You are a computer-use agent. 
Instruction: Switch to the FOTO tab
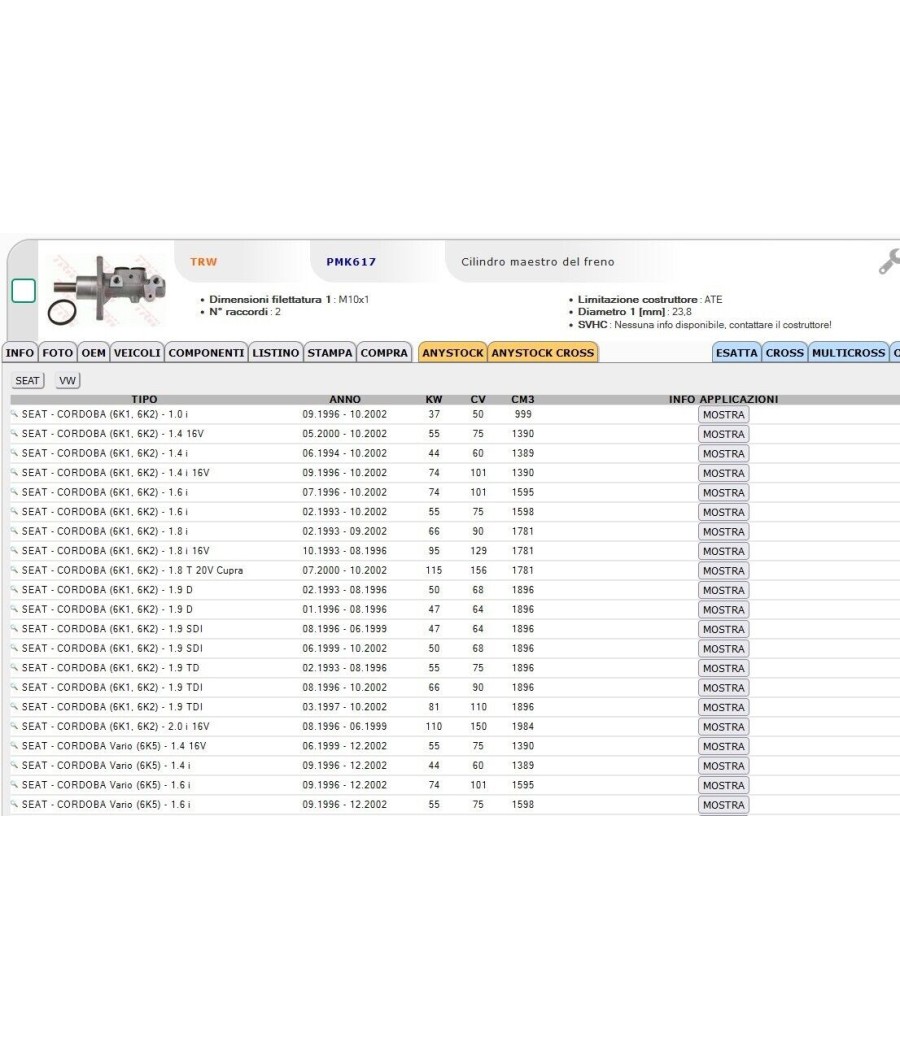coord(58,353)
